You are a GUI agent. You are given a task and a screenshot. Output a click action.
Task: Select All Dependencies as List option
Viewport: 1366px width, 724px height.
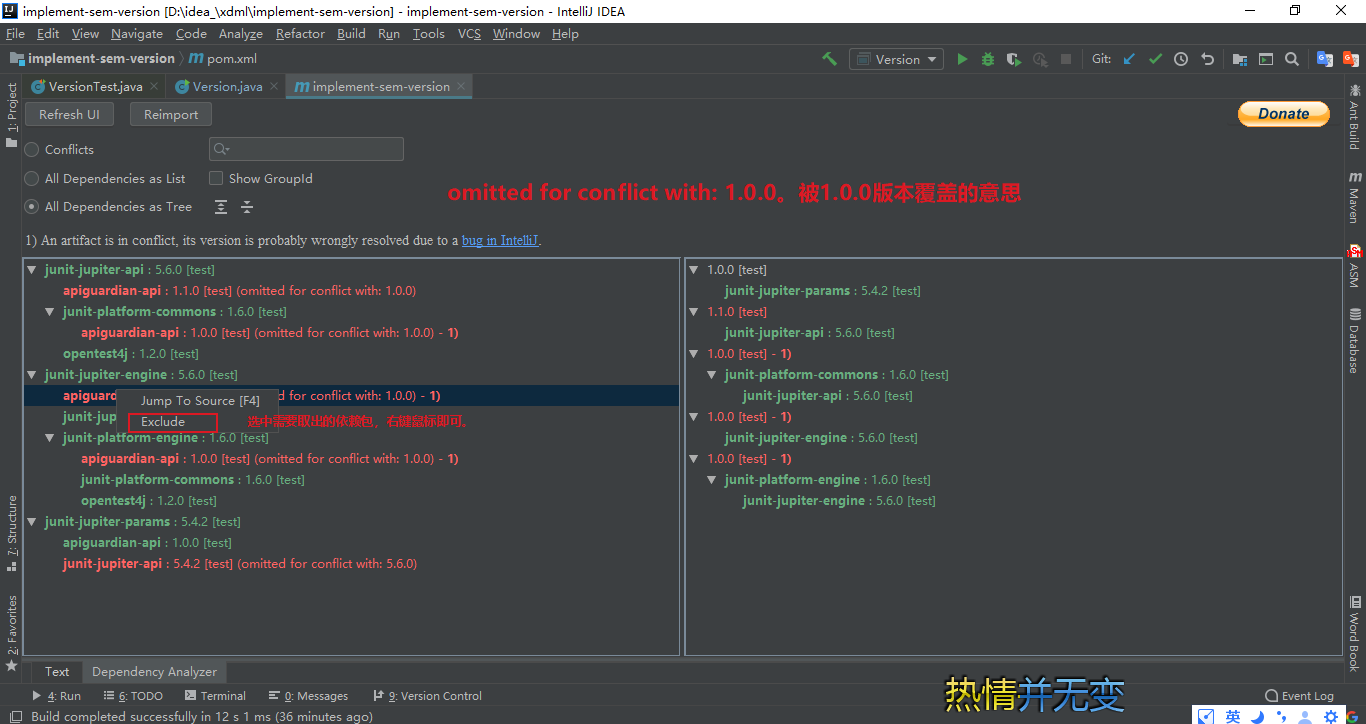(33, 179)
